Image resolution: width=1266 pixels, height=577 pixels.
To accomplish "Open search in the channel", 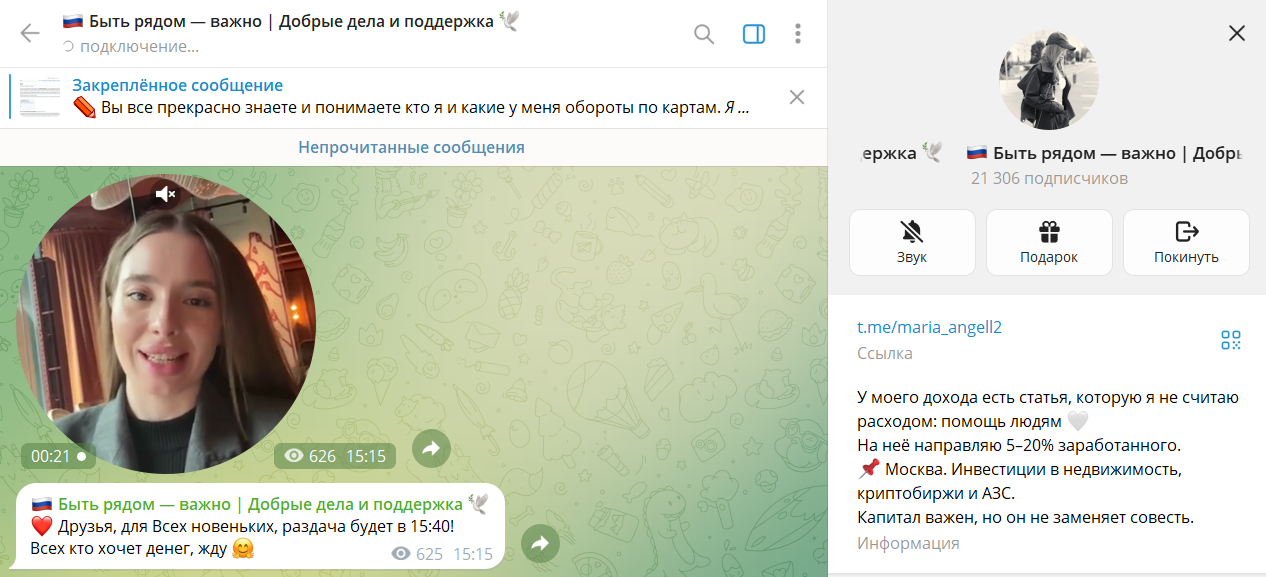I will tap(704, 34).
